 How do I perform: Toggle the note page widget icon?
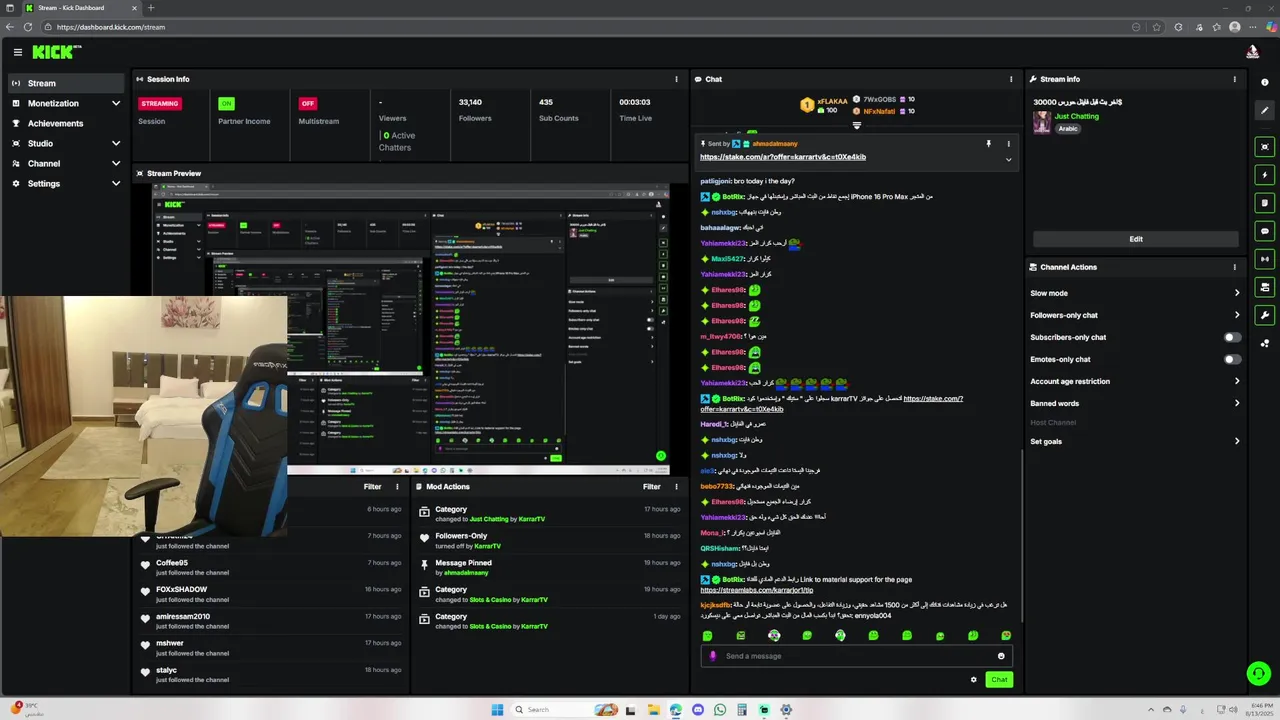click(x=1265, y=203)
